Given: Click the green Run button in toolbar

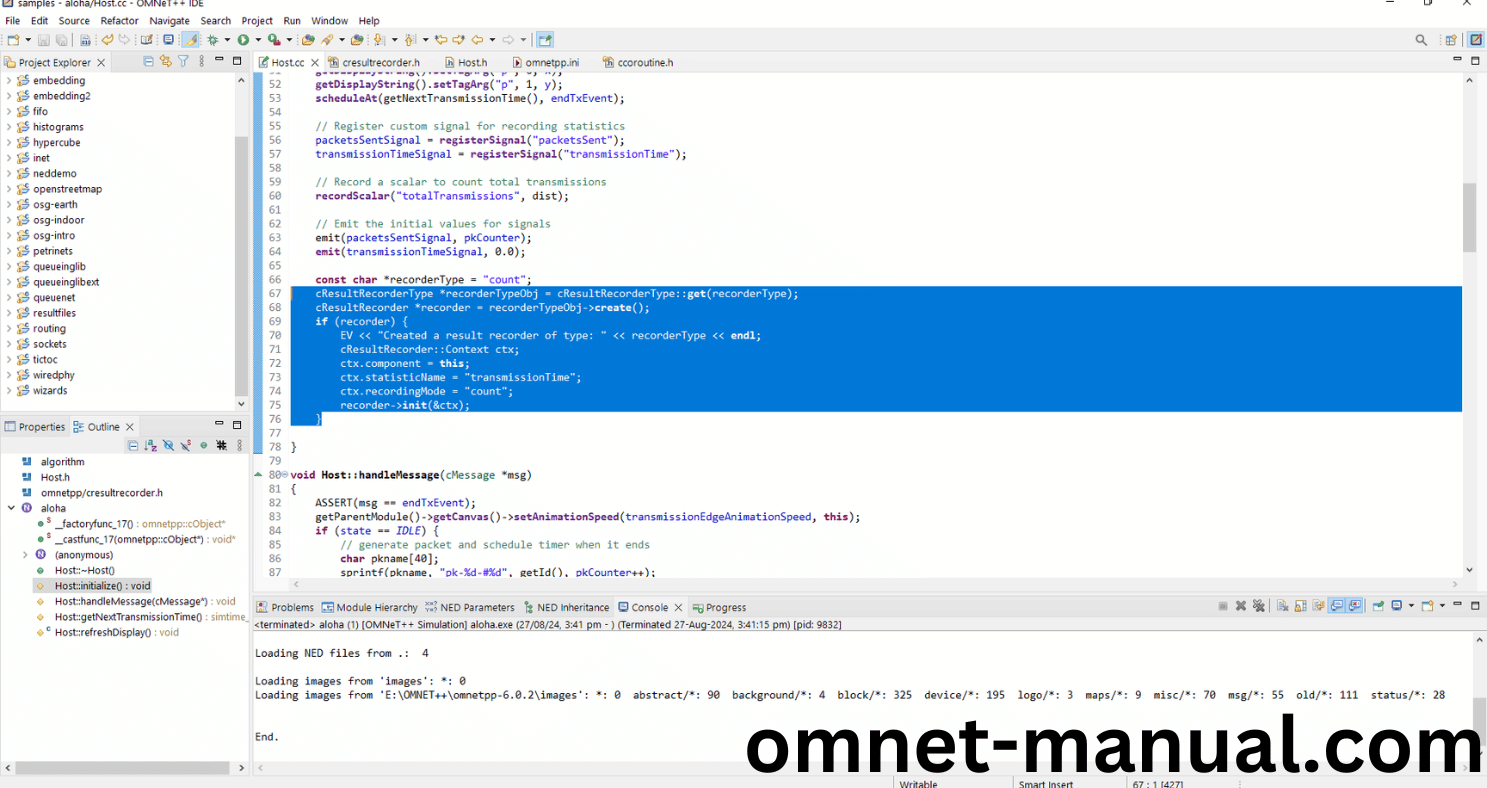Looking at the screenshot, I should (x=242, y=40).
